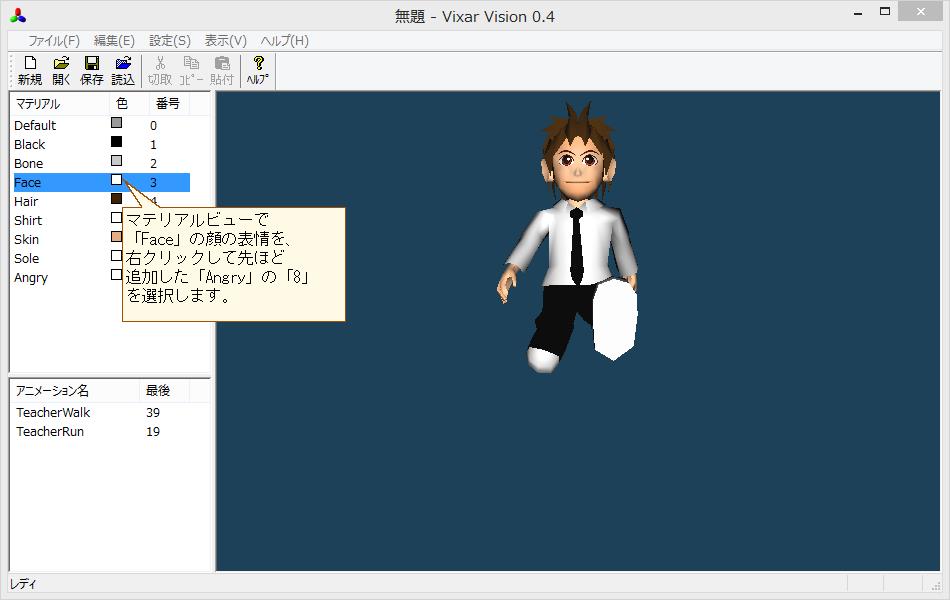Save the project with the 保存 icon
The image size is (950, 600).
[x=90, y=69]
